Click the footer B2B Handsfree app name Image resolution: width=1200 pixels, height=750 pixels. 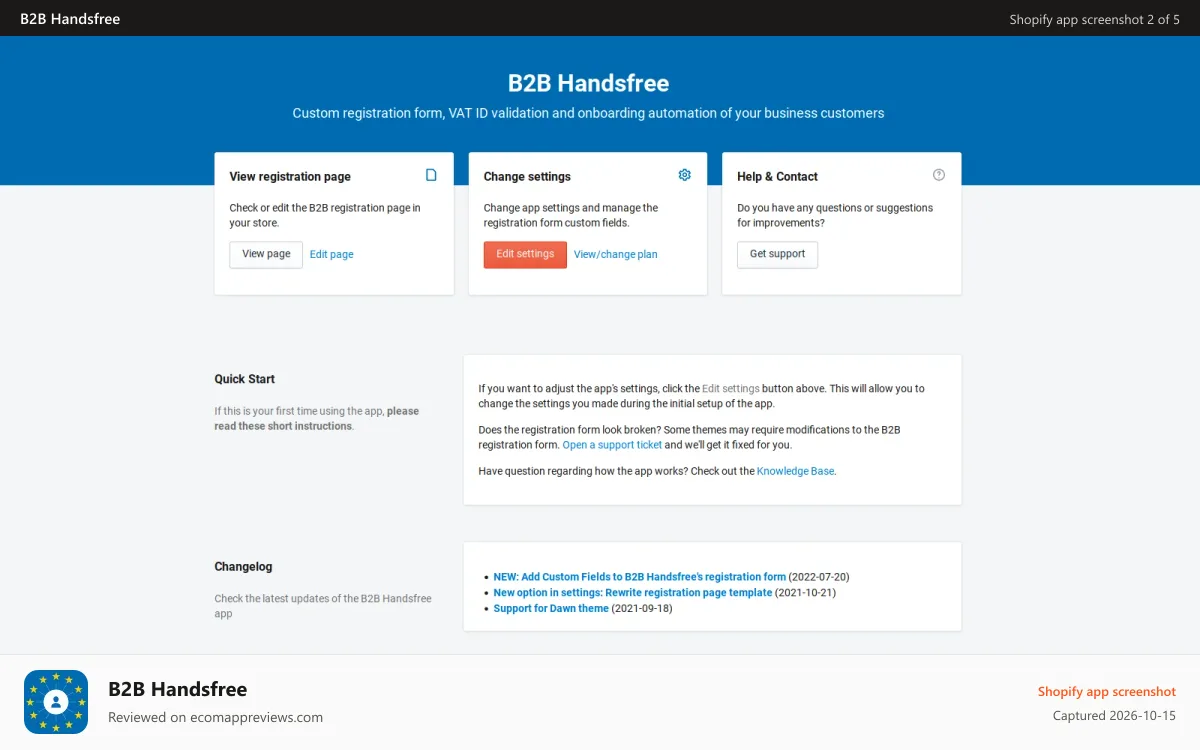click(177, 689)
